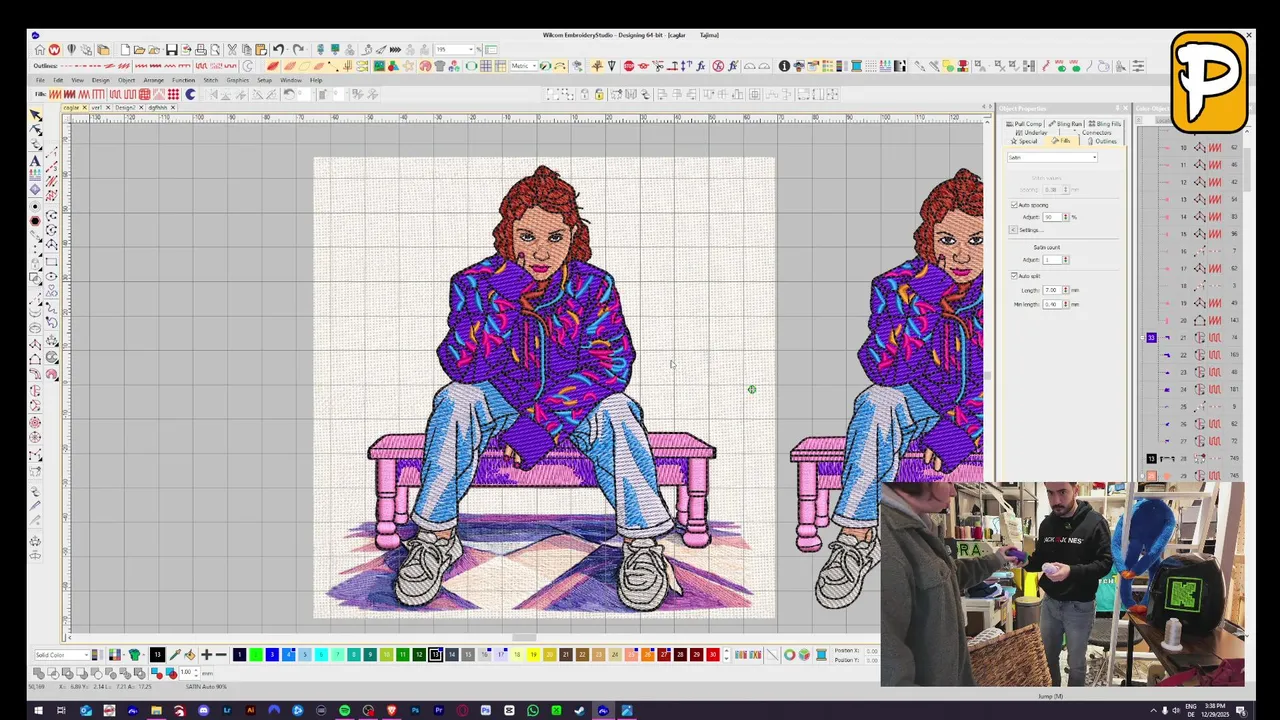Select red color swatch 30
This screenshot has height=720, width=1280.
[712, 655]
